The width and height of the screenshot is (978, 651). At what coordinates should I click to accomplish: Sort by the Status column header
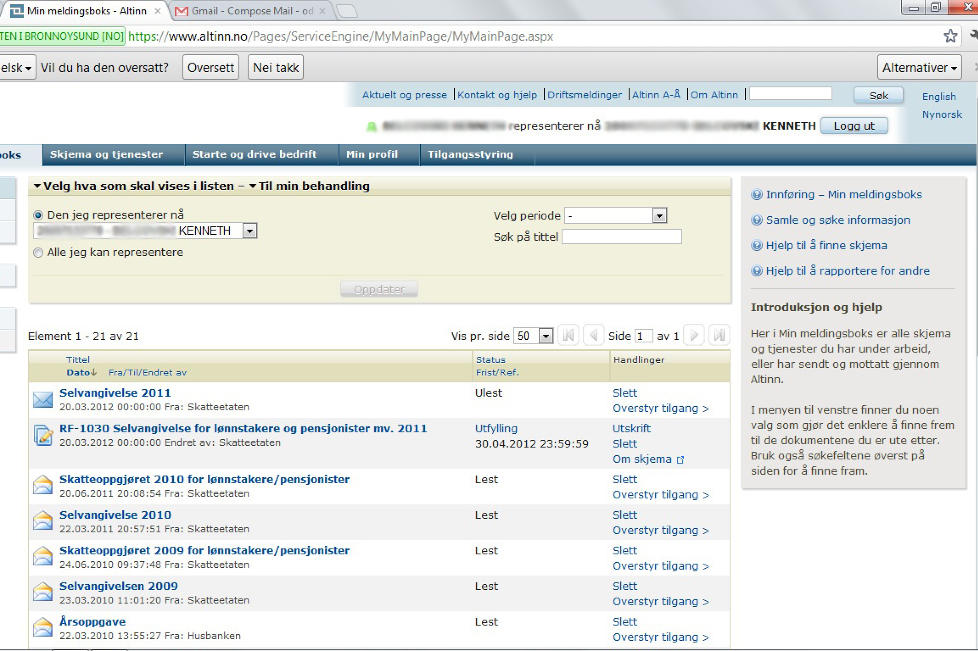click(491, 360)
